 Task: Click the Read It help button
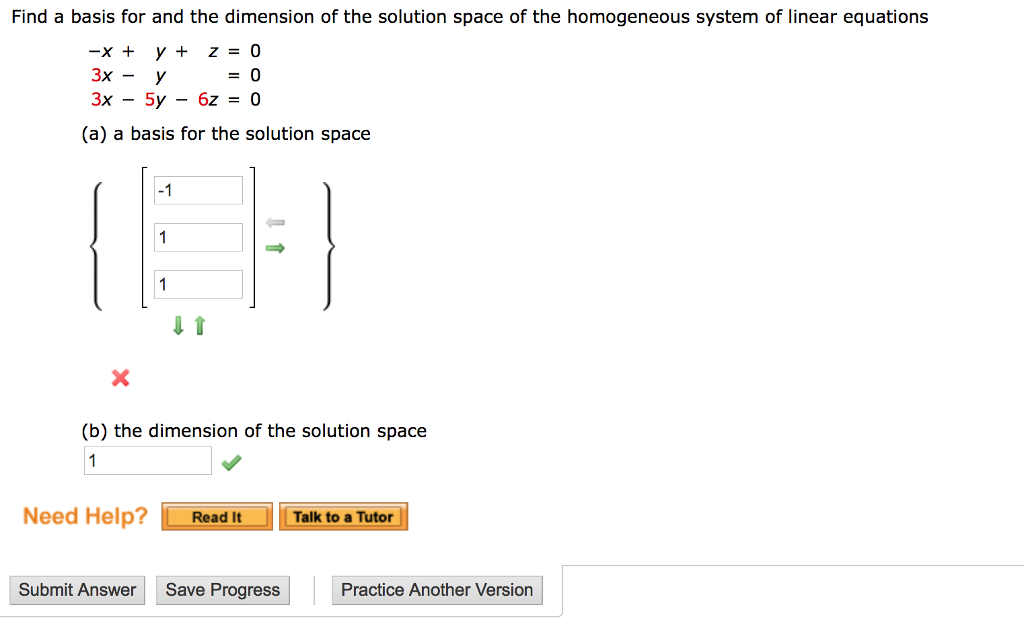216,516
